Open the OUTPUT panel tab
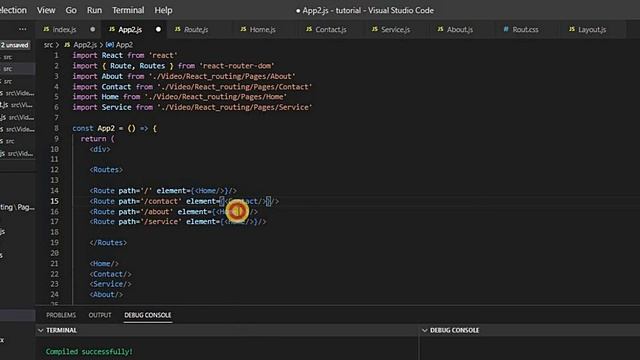 [100, 315]
